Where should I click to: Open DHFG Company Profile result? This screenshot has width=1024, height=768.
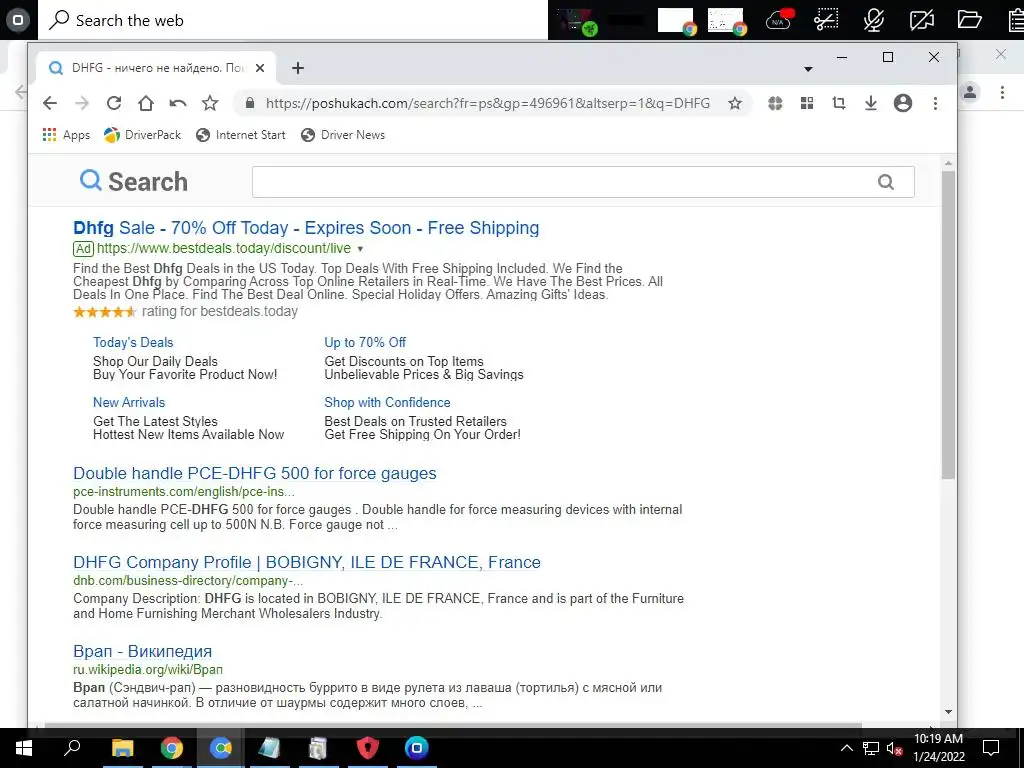tap(307, 562)
